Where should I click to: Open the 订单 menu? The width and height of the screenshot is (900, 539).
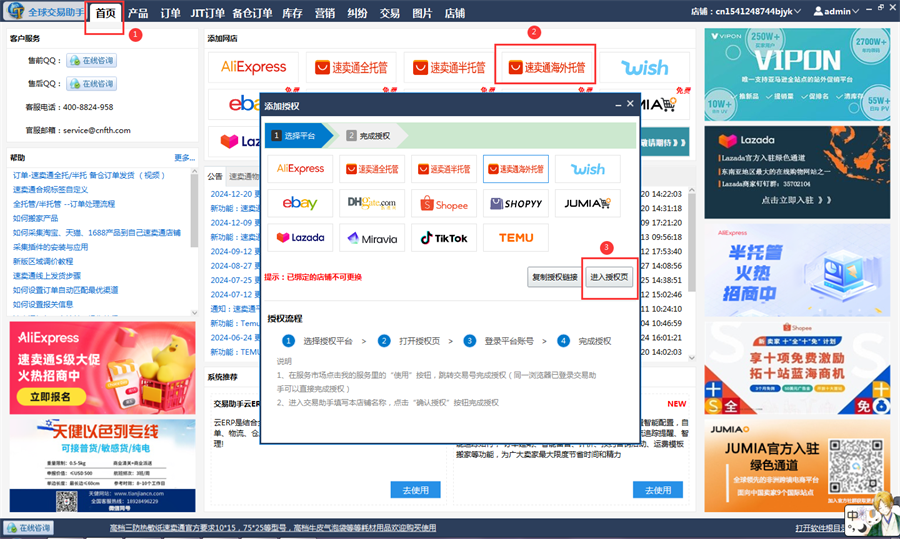click(x=170, y=13)
